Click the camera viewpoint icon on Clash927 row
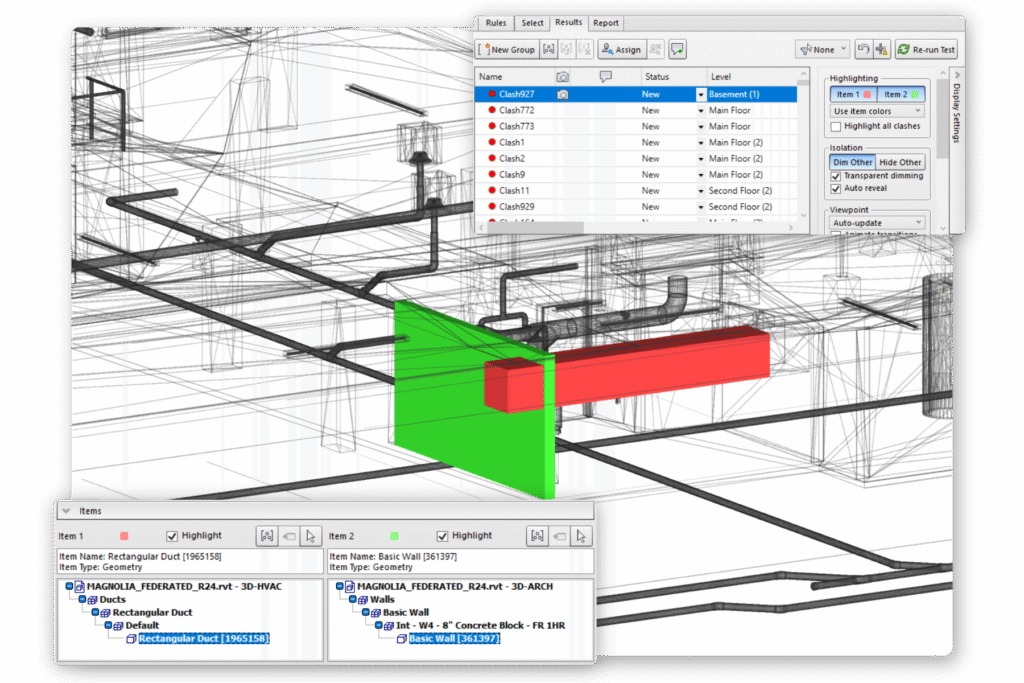The image size is (1024, 683). click(x=562, y=95)
